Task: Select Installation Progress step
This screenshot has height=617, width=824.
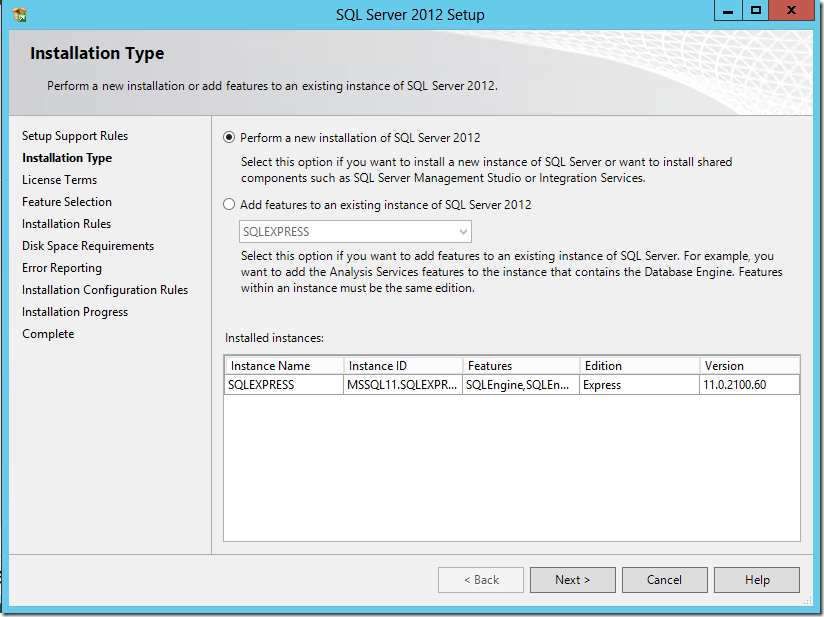Action: pos(75,312)
